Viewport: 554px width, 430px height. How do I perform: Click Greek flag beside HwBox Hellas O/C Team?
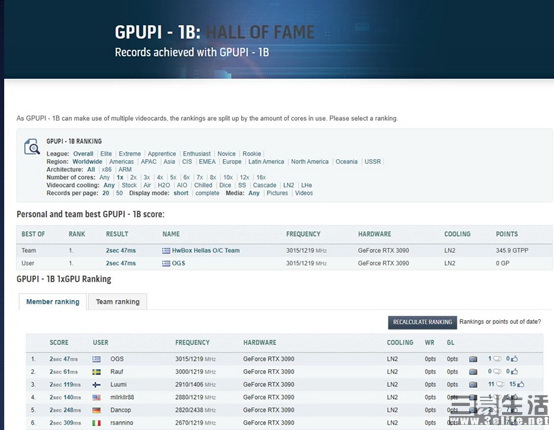pos(166,251)
